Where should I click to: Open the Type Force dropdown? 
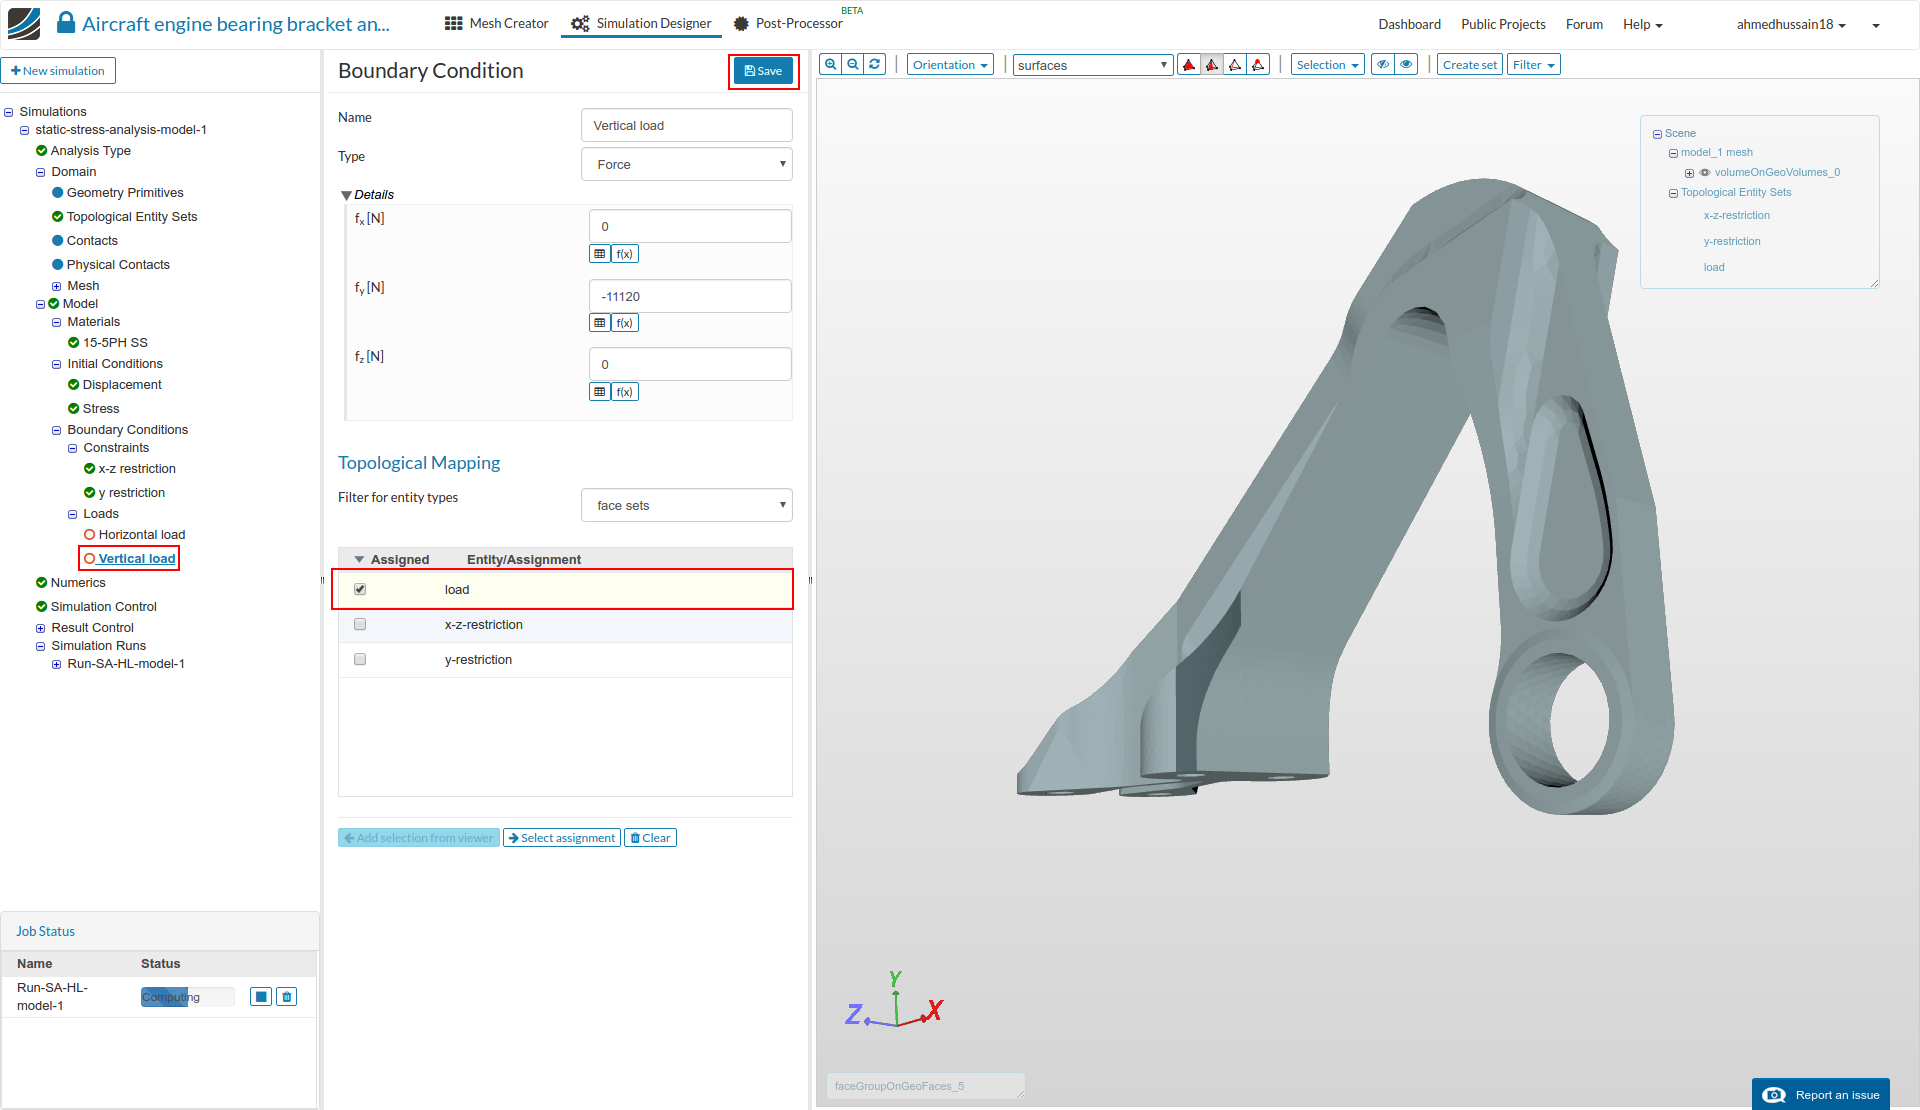(x=686, y=165)
